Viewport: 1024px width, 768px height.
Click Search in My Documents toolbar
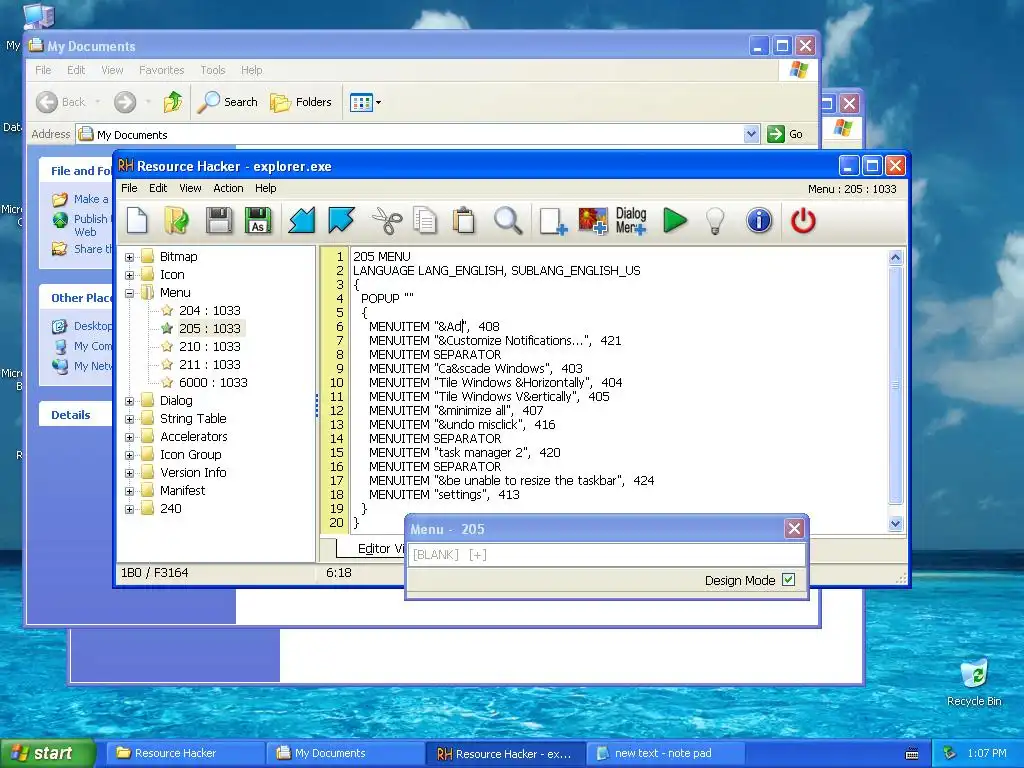[x=228, y=102]
